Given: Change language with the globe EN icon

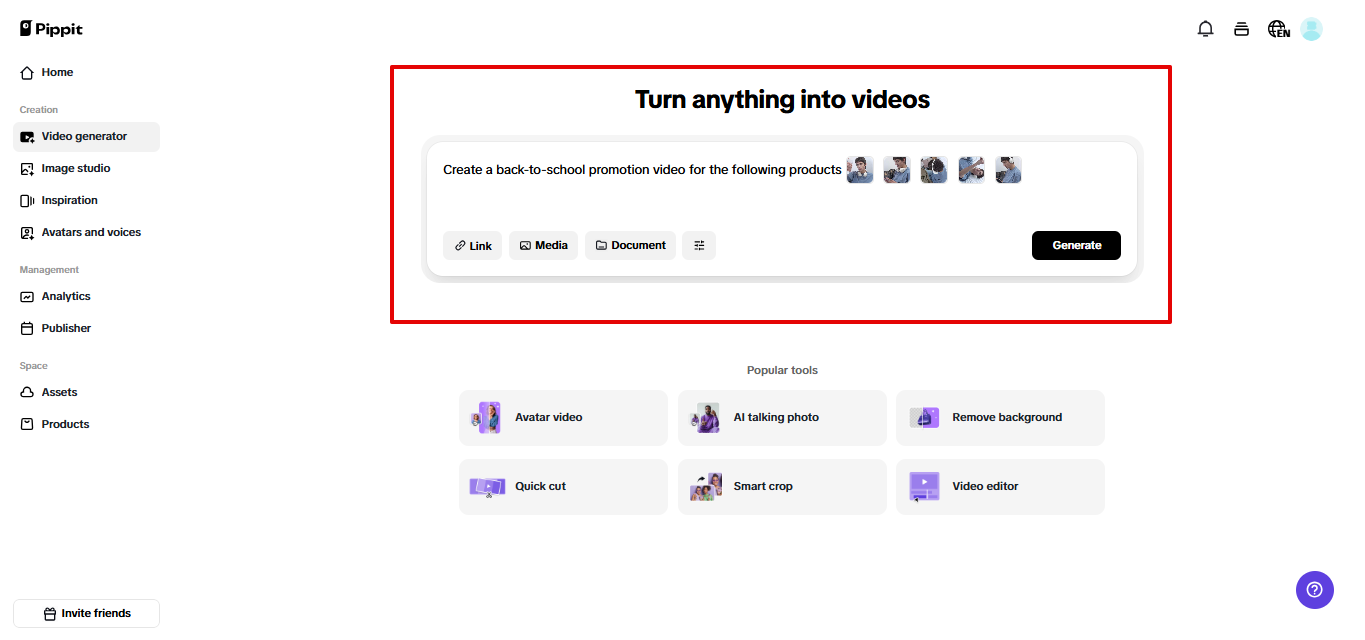Looking at the screenshot, I should click(x=1278, y=29).
